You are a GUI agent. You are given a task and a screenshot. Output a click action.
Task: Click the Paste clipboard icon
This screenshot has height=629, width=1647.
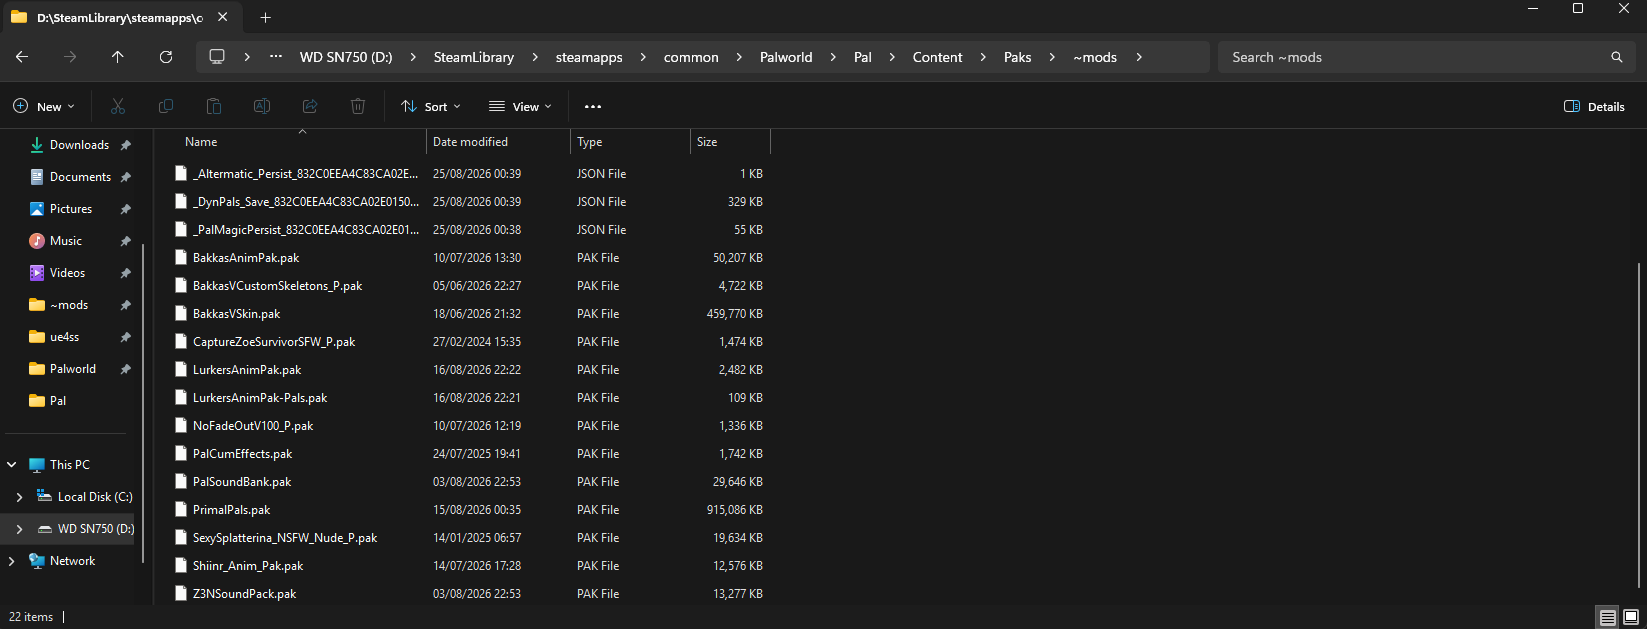pos(214,106)
